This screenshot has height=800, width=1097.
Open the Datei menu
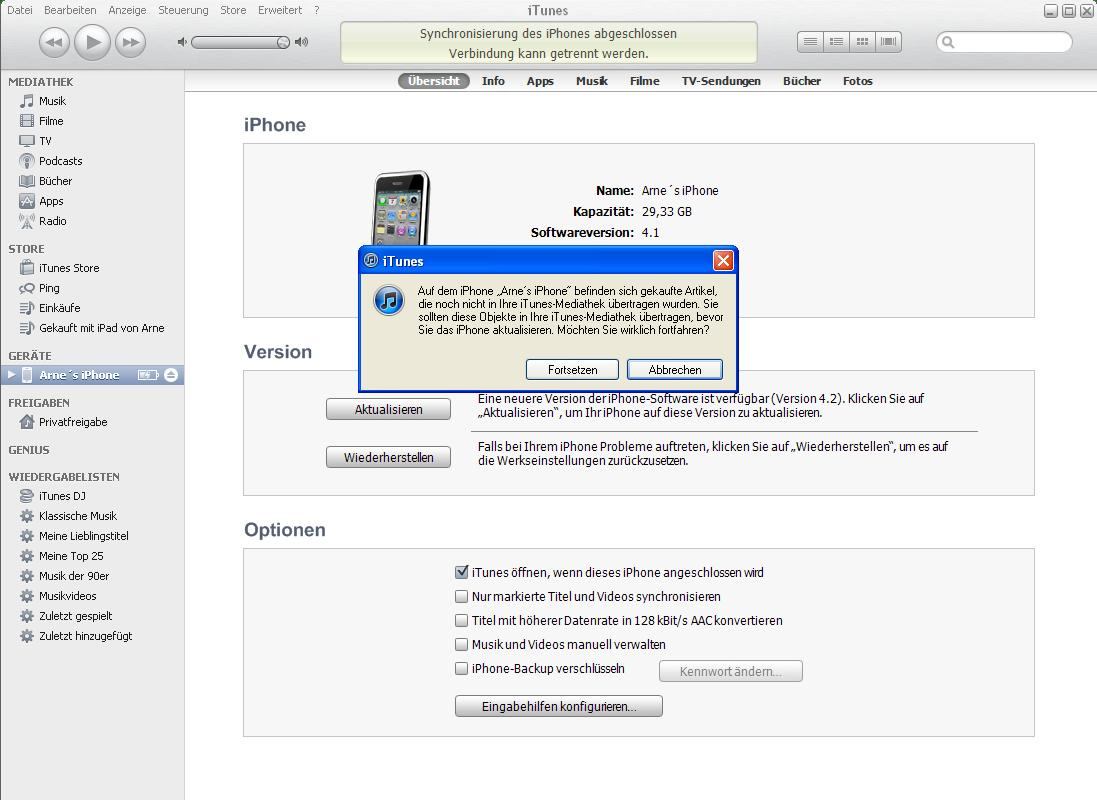pos(20,10)
